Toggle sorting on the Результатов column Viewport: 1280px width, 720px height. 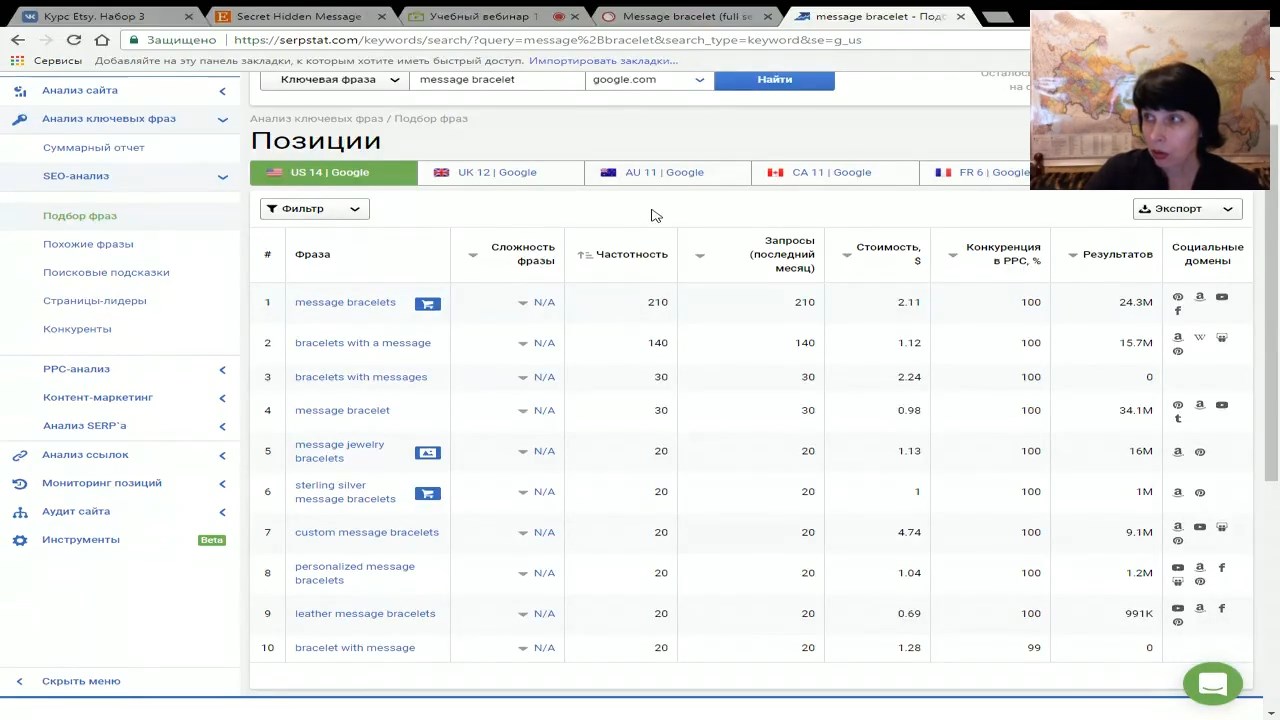point(1110,255)
